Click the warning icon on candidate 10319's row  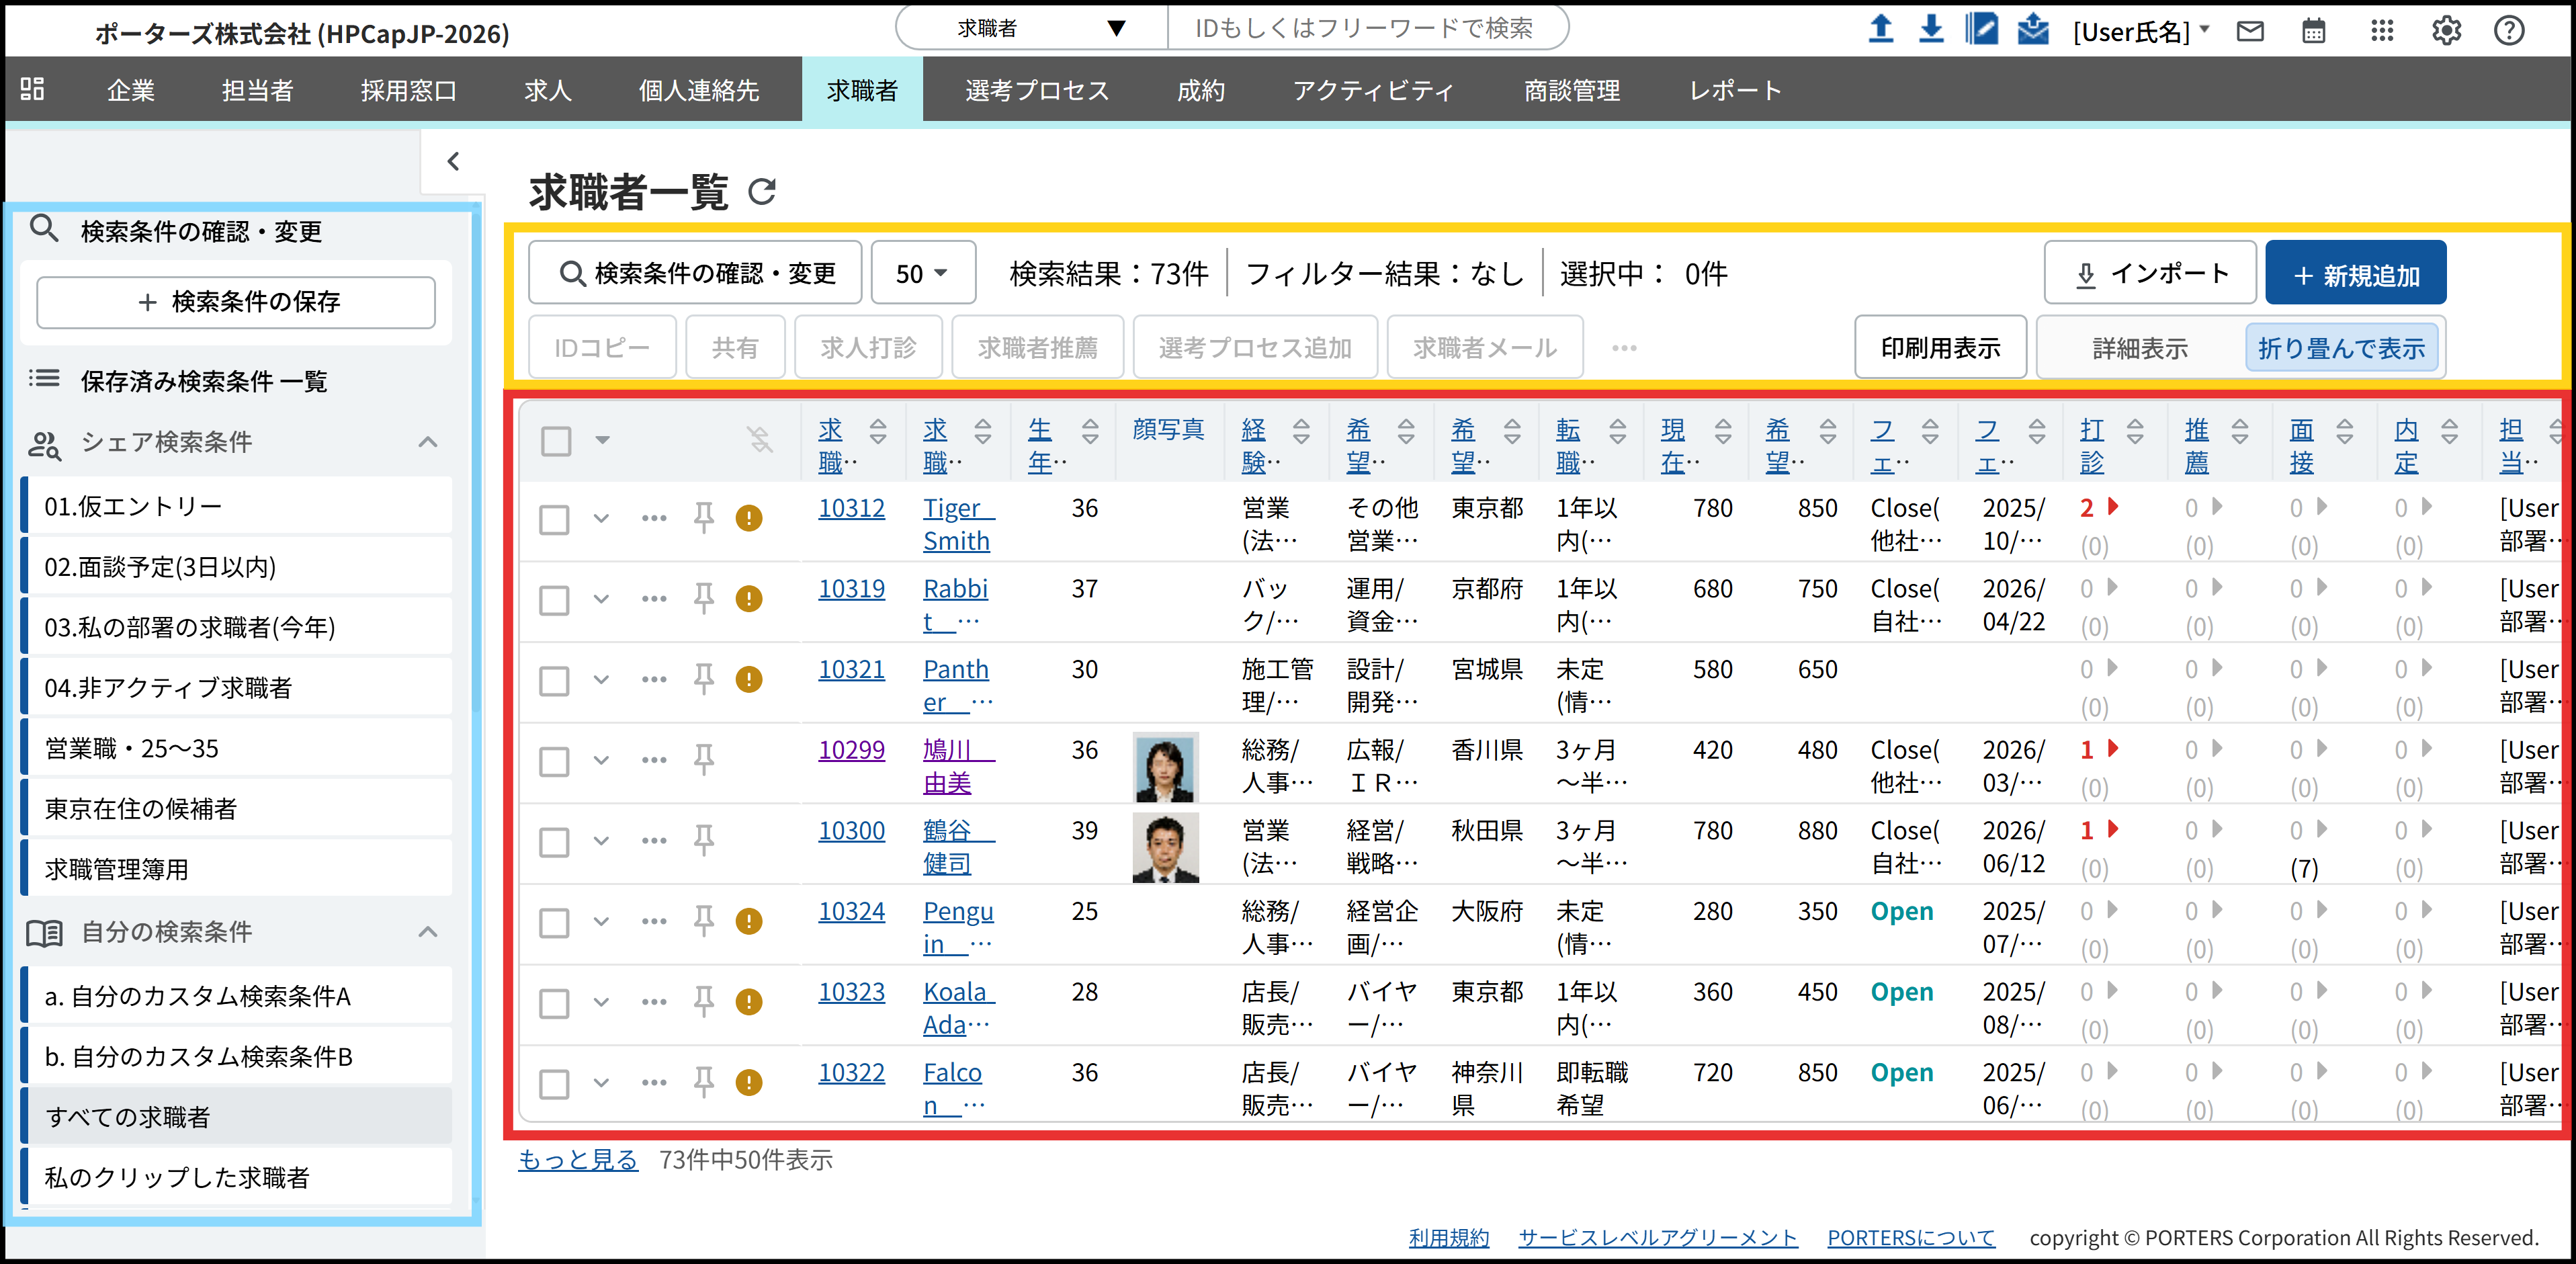tap(750, 599)
